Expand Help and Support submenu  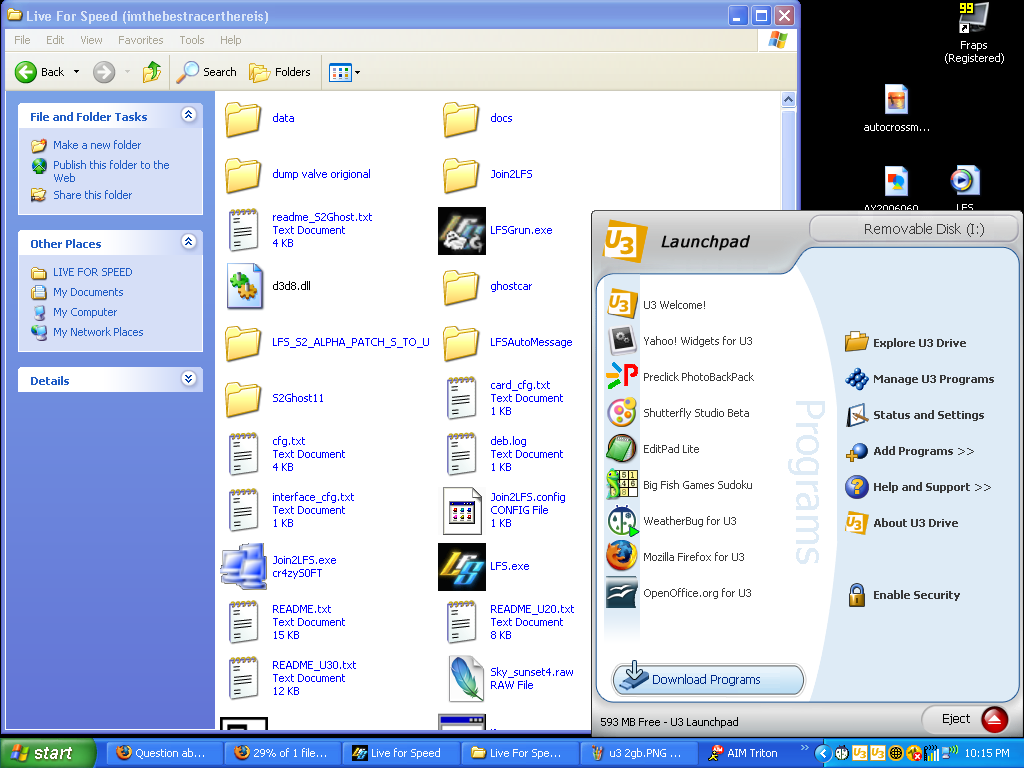coord(918,487)
